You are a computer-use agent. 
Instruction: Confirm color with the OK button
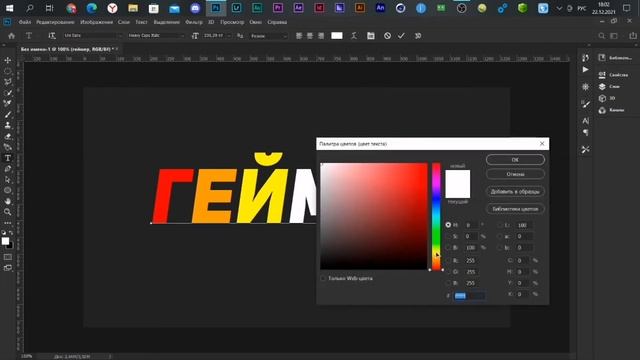515,160
